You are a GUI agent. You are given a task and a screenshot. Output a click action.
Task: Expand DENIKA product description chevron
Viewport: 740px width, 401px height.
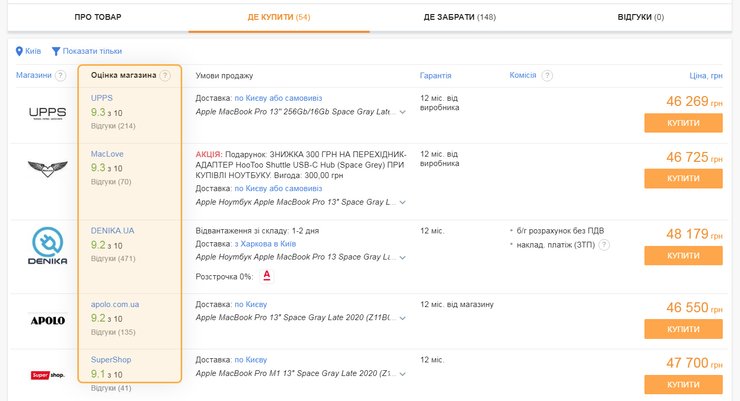402,258
